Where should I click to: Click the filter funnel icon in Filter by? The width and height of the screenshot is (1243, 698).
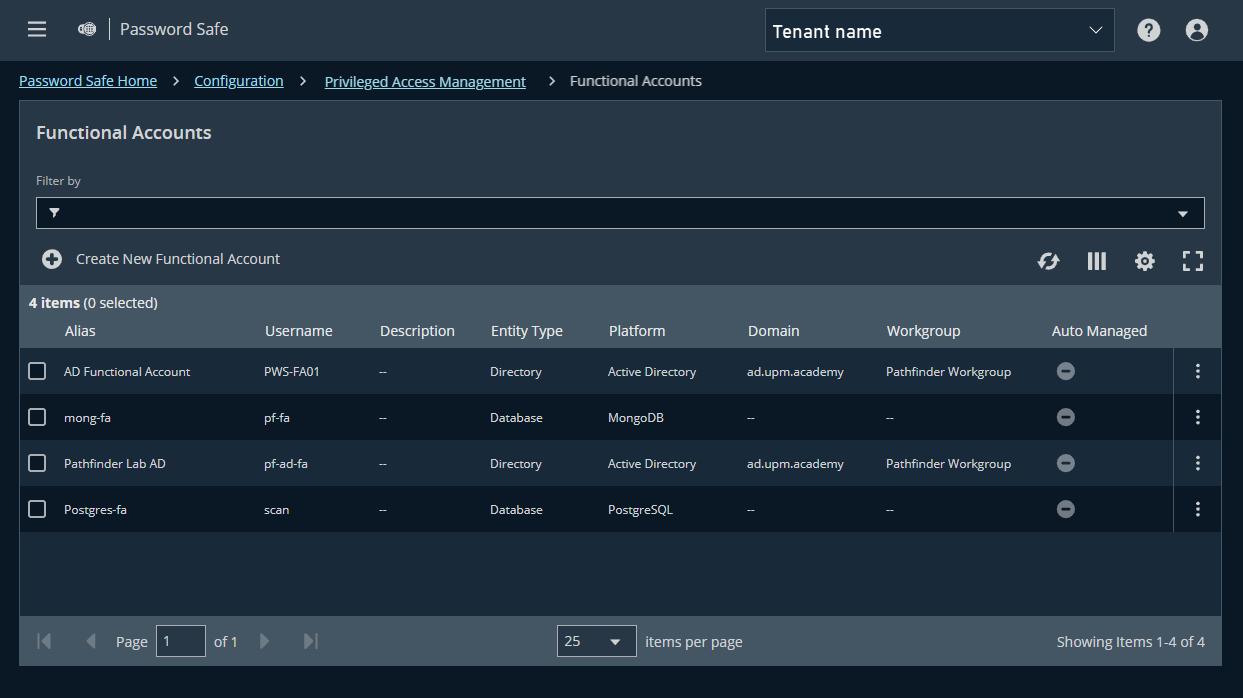tap(54, 213)
